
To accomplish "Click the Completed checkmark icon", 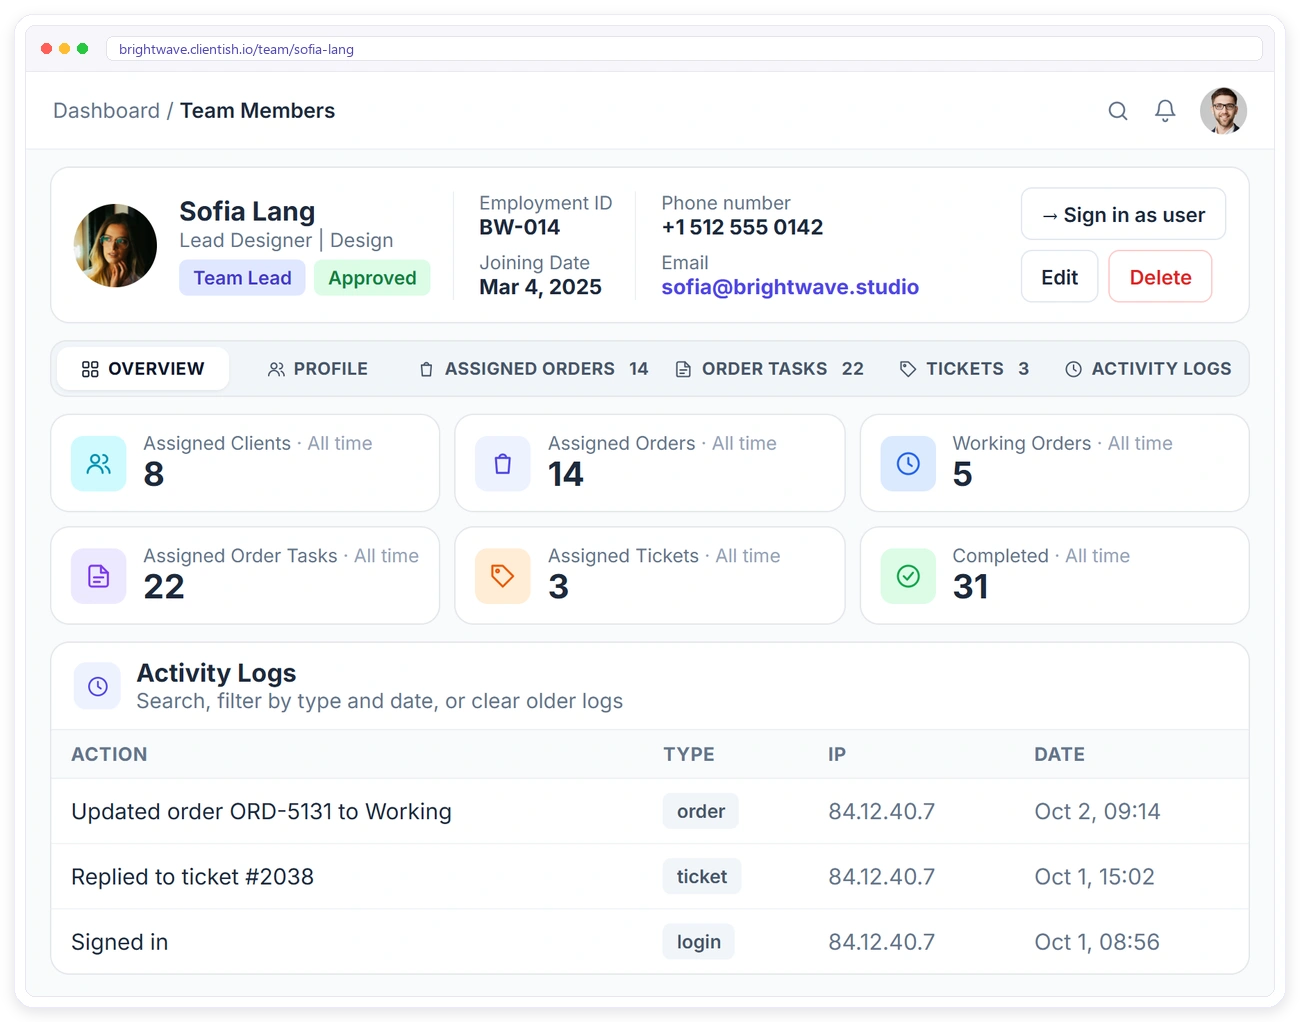I will pyautogui.click(x=908, y=576).
